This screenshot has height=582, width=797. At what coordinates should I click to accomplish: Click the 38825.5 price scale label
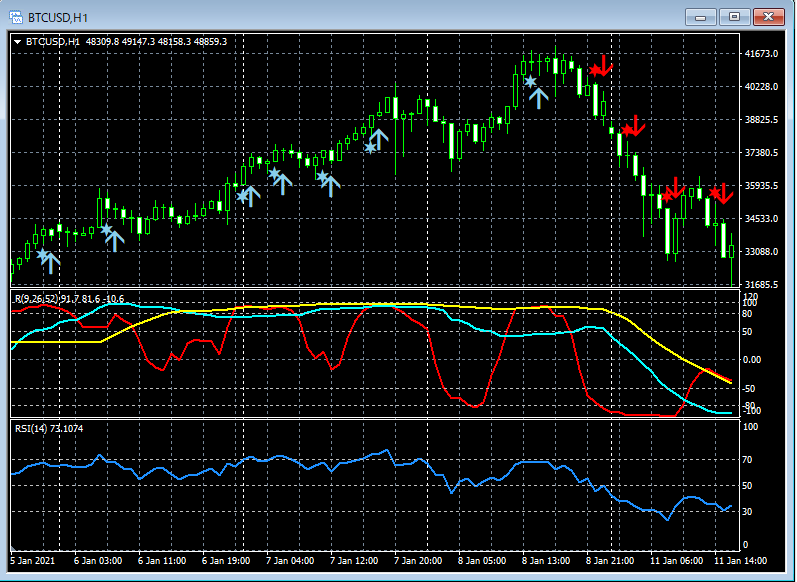click(761, 120)
